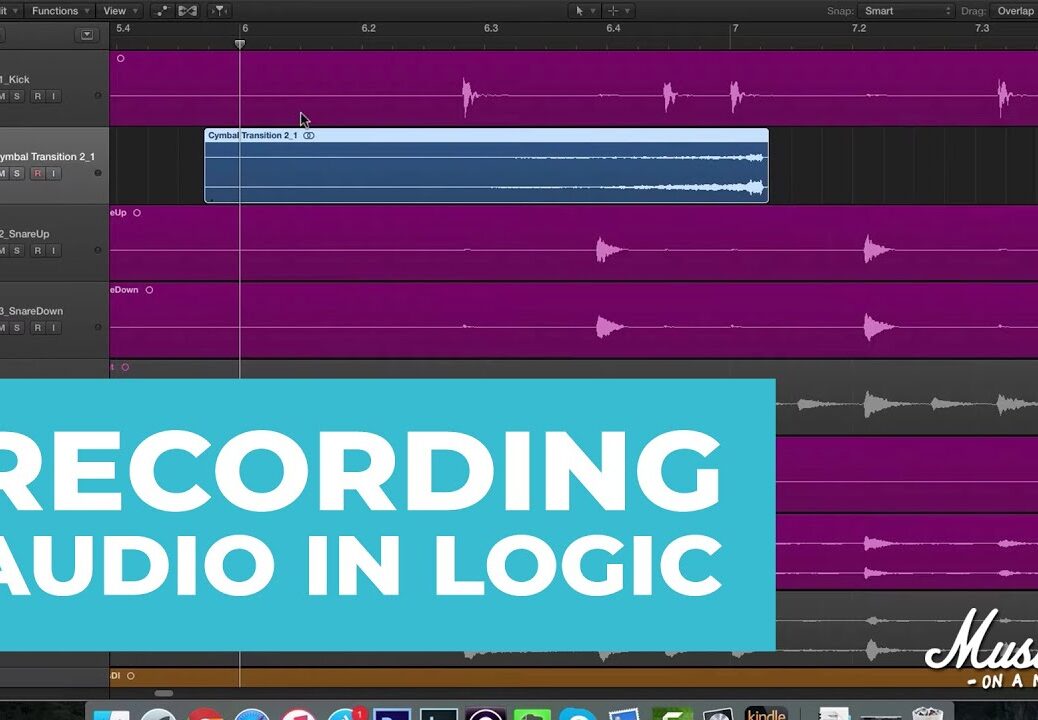Open the Drag mode dropdown showing Overlap

[x=1014, y=11]
